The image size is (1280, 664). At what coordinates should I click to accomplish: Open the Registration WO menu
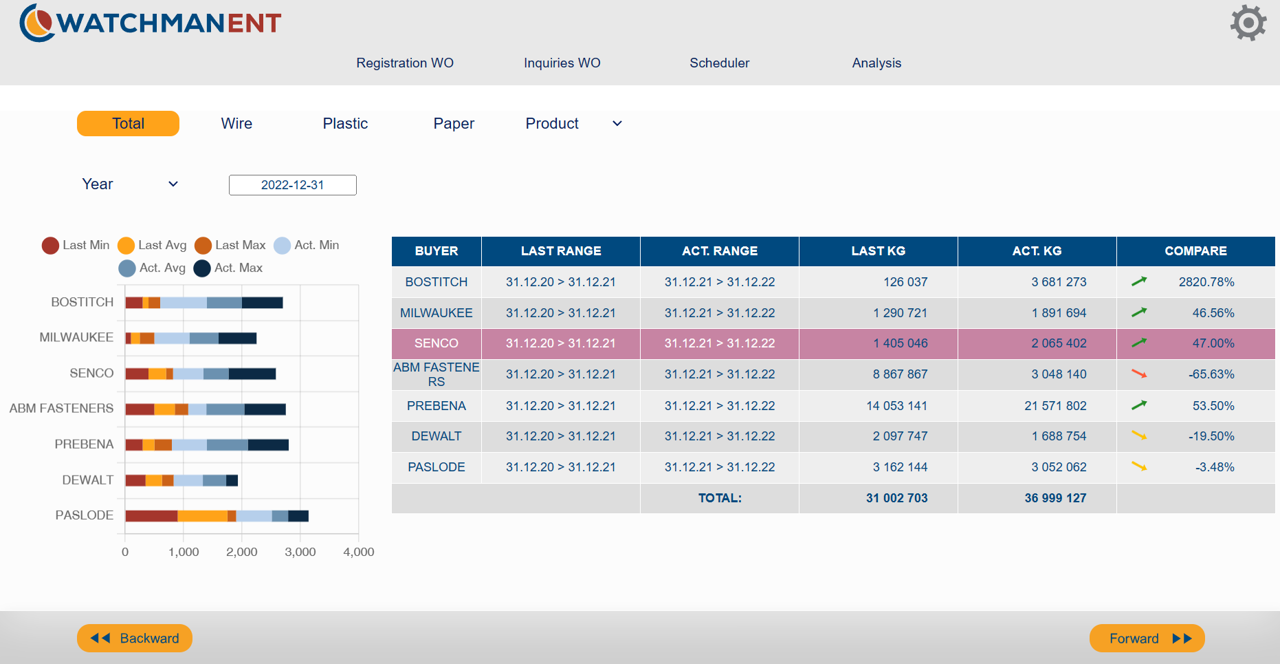coord(405,63)
